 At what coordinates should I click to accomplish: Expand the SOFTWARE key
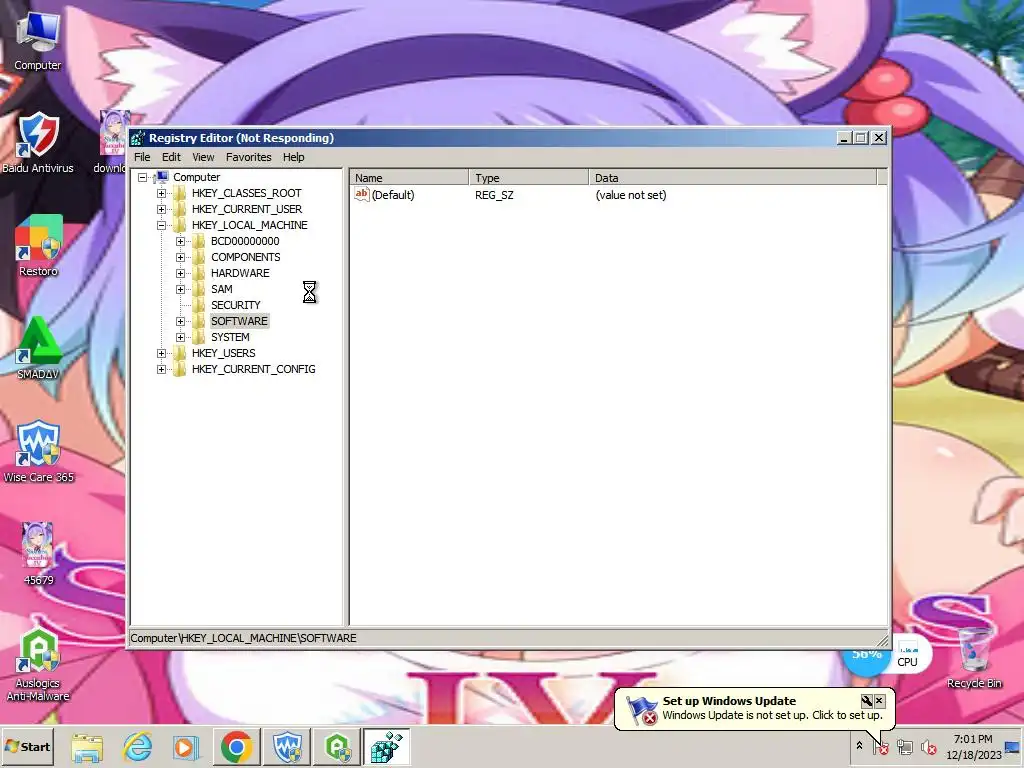pyautogui.click(x=180, y=321)
